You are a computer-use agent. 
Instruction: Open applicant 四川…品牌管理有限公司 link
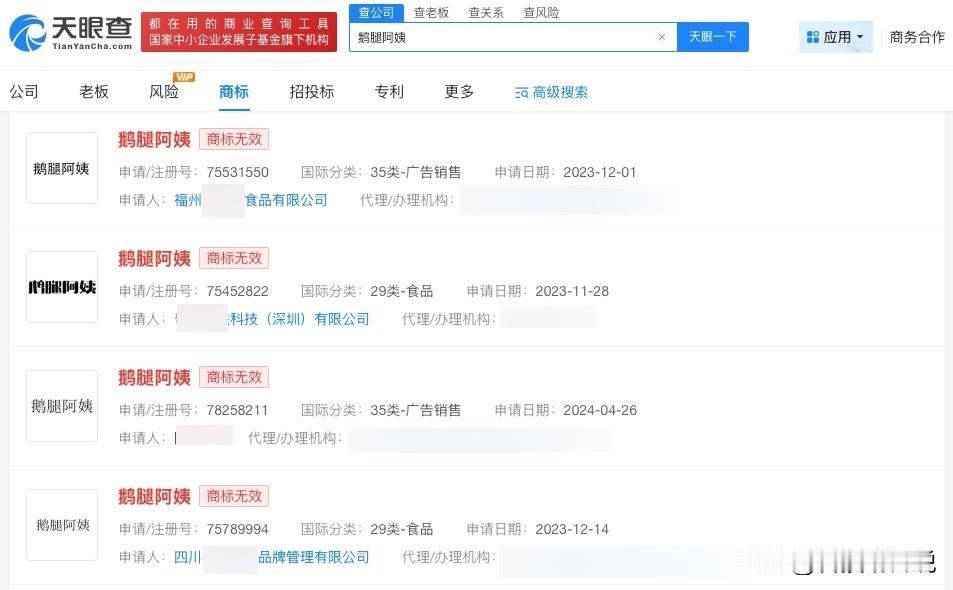pyautogui.click(x=271, y=557)
